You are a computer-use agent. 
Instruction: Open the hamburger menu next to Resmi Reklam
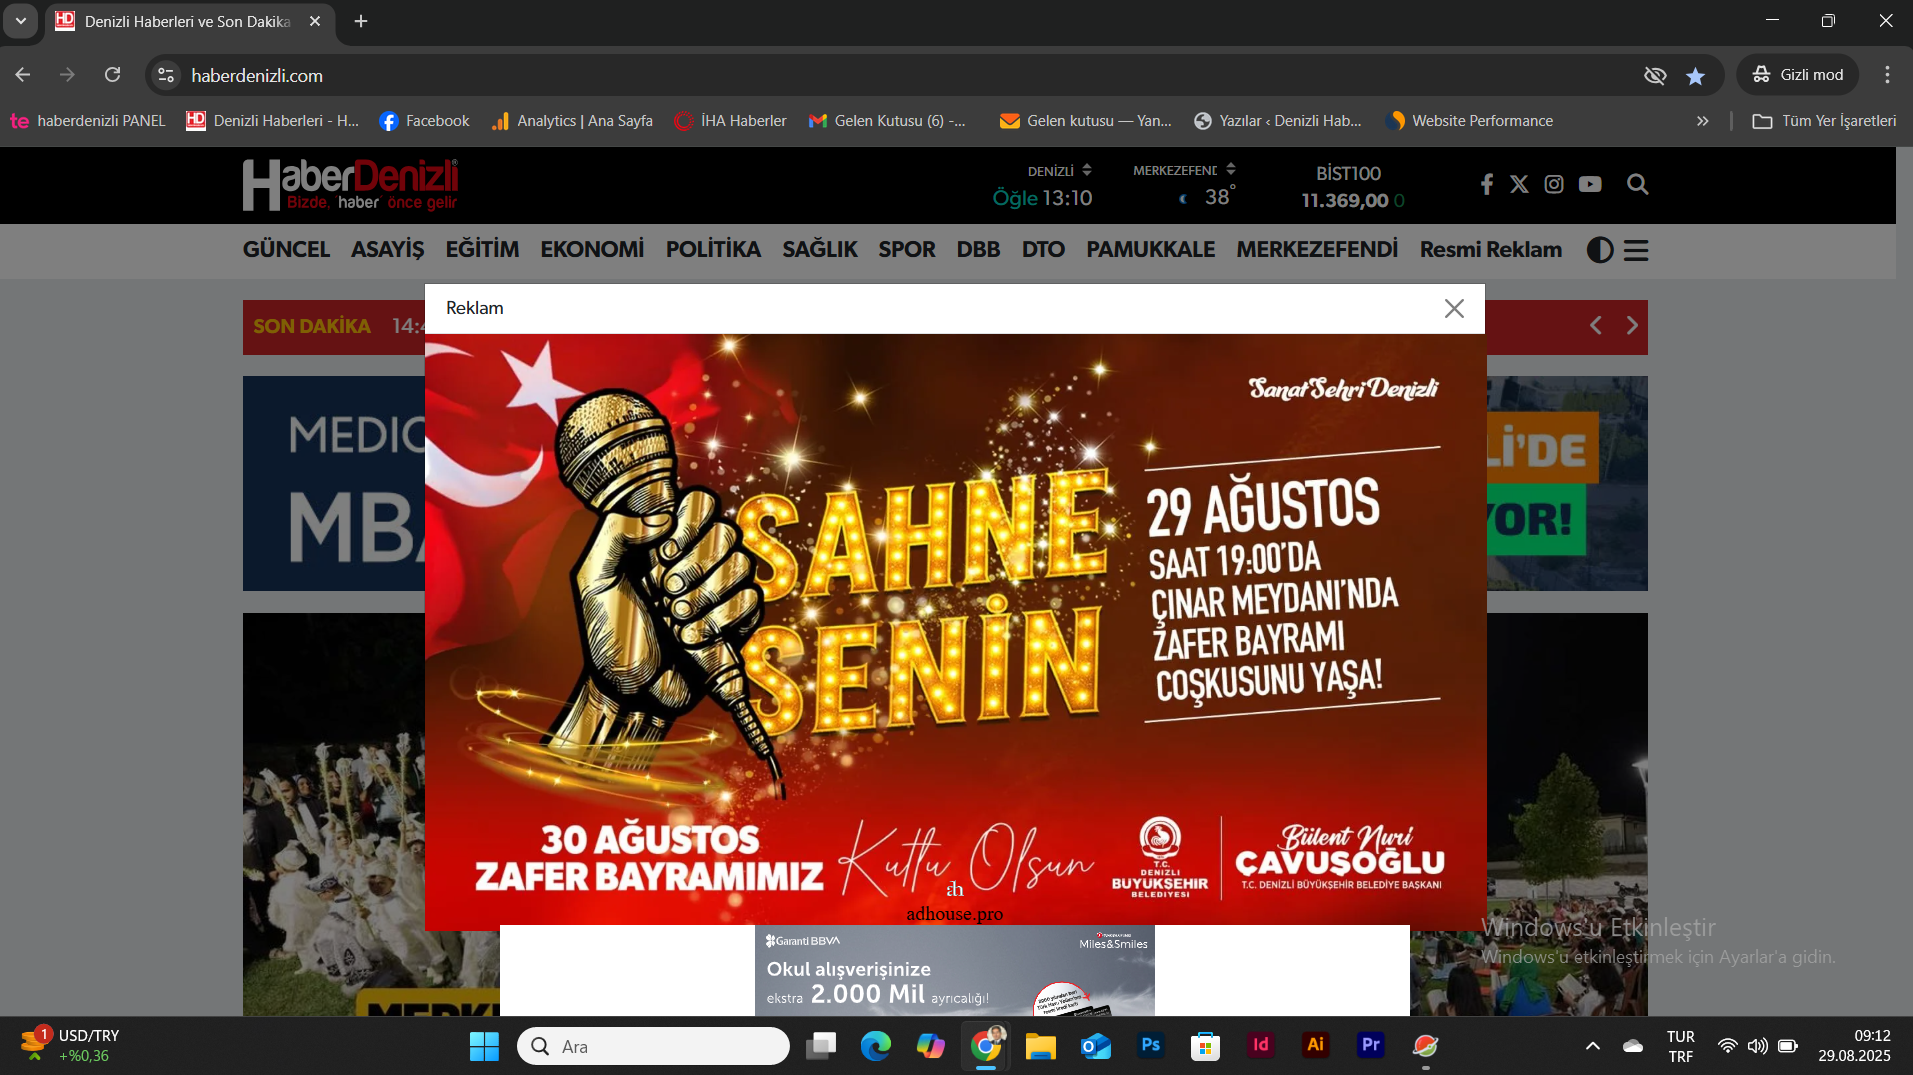[1636, 250]
